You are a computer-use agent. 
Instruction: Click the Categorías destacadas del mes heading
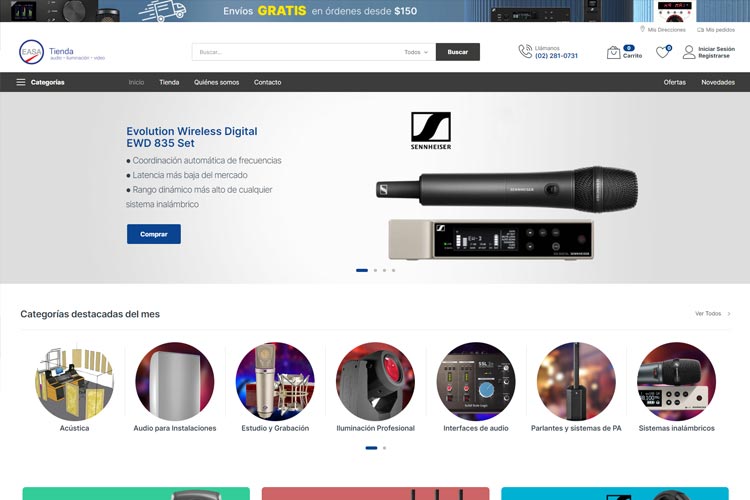tap(90, 314)
